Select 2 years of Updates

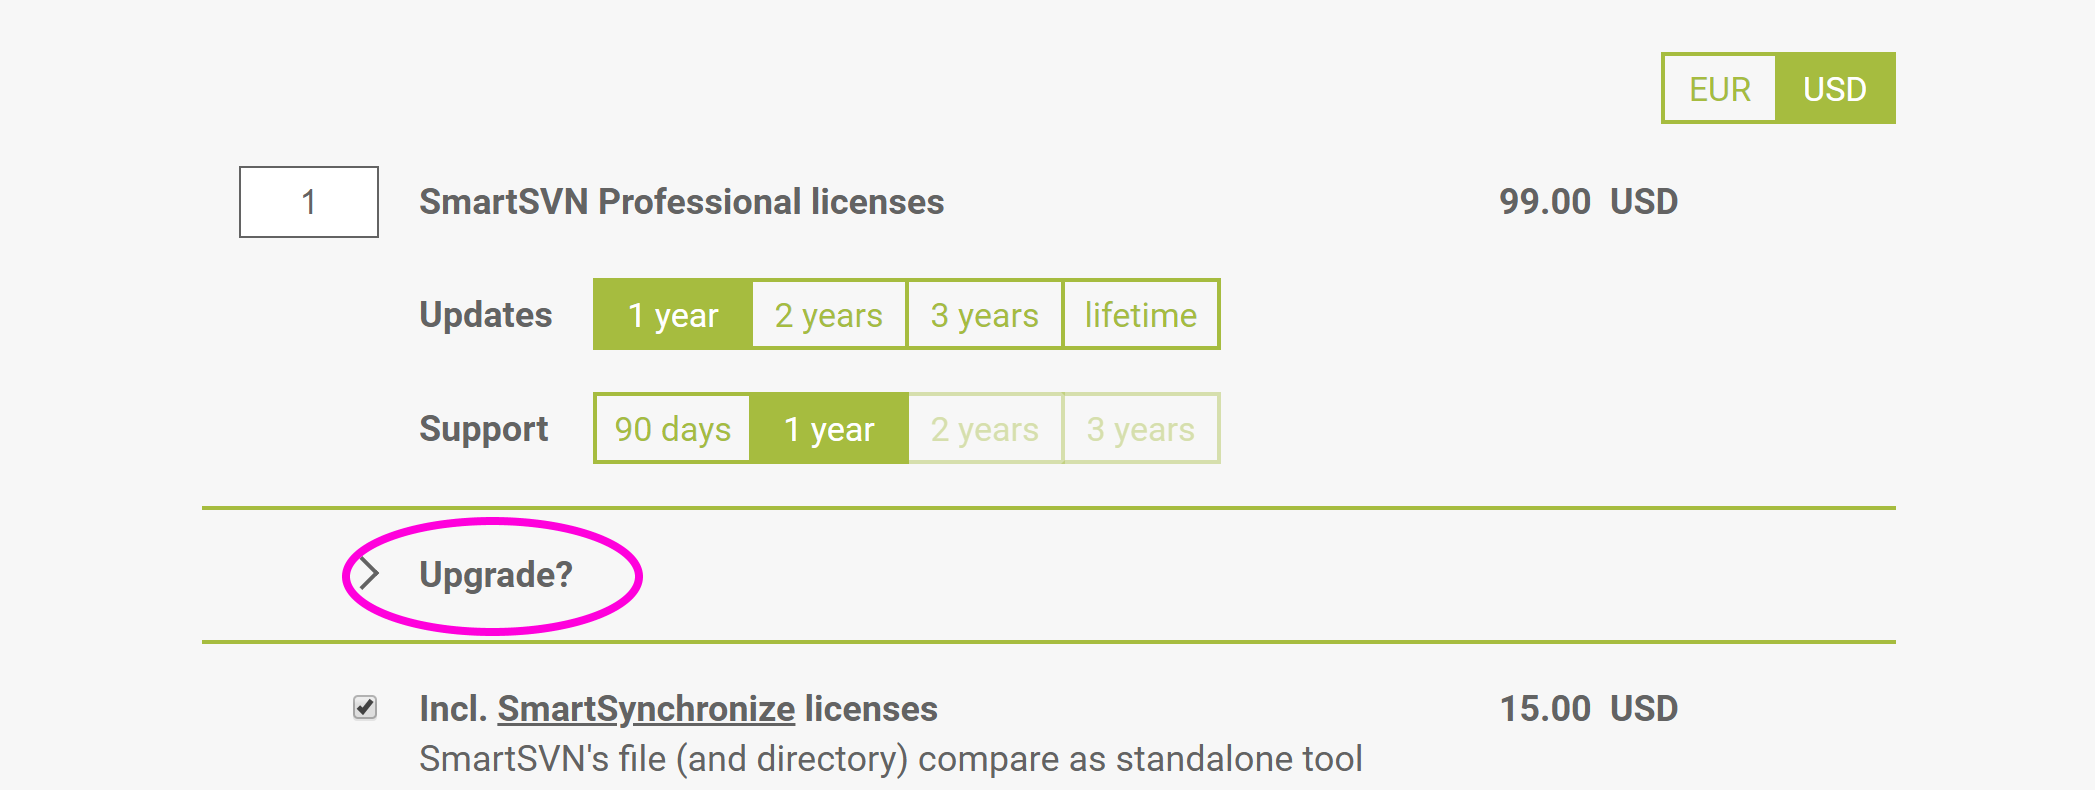(x=828, y=314)
